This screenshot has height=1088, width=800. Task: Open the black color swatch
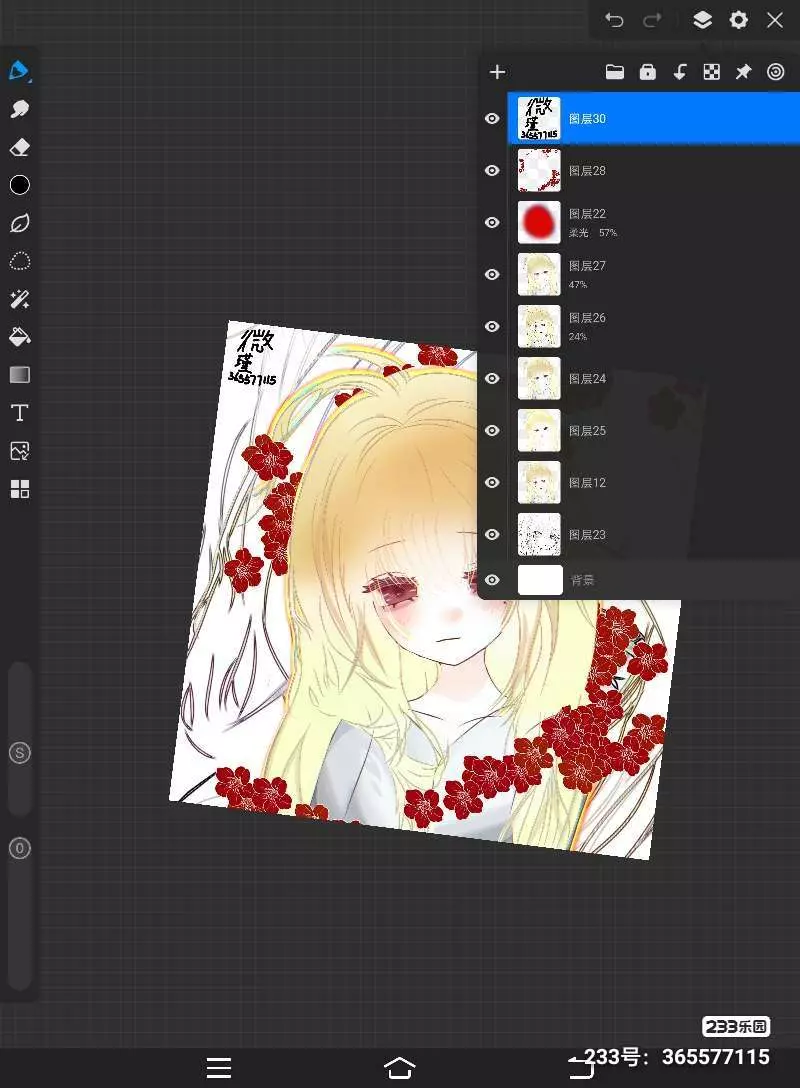pyautogui.click(x=20, y=185)
